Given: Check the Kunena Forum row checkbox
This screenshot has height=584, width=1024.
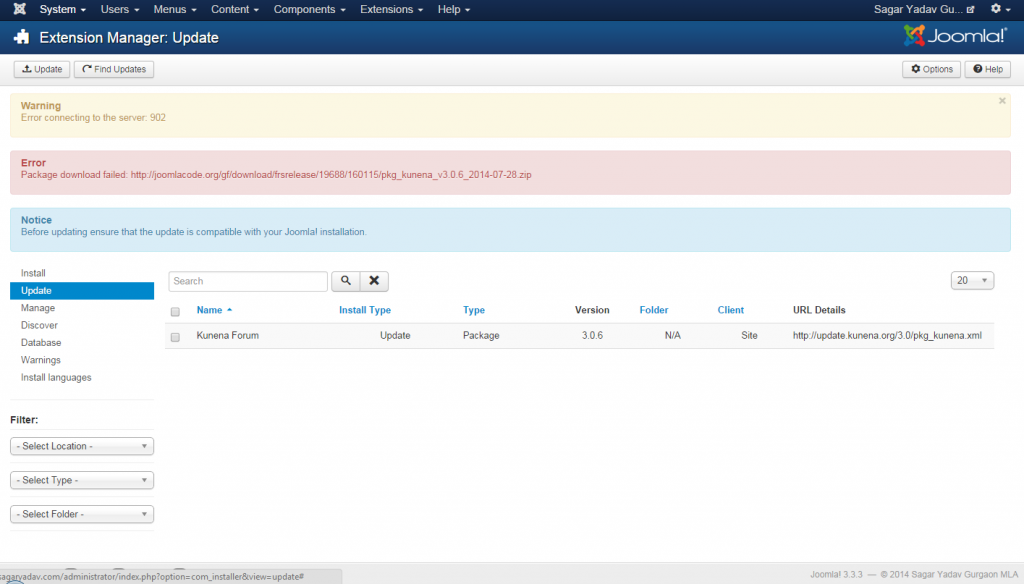Looking at the screenshot, I should coord(175,337).
